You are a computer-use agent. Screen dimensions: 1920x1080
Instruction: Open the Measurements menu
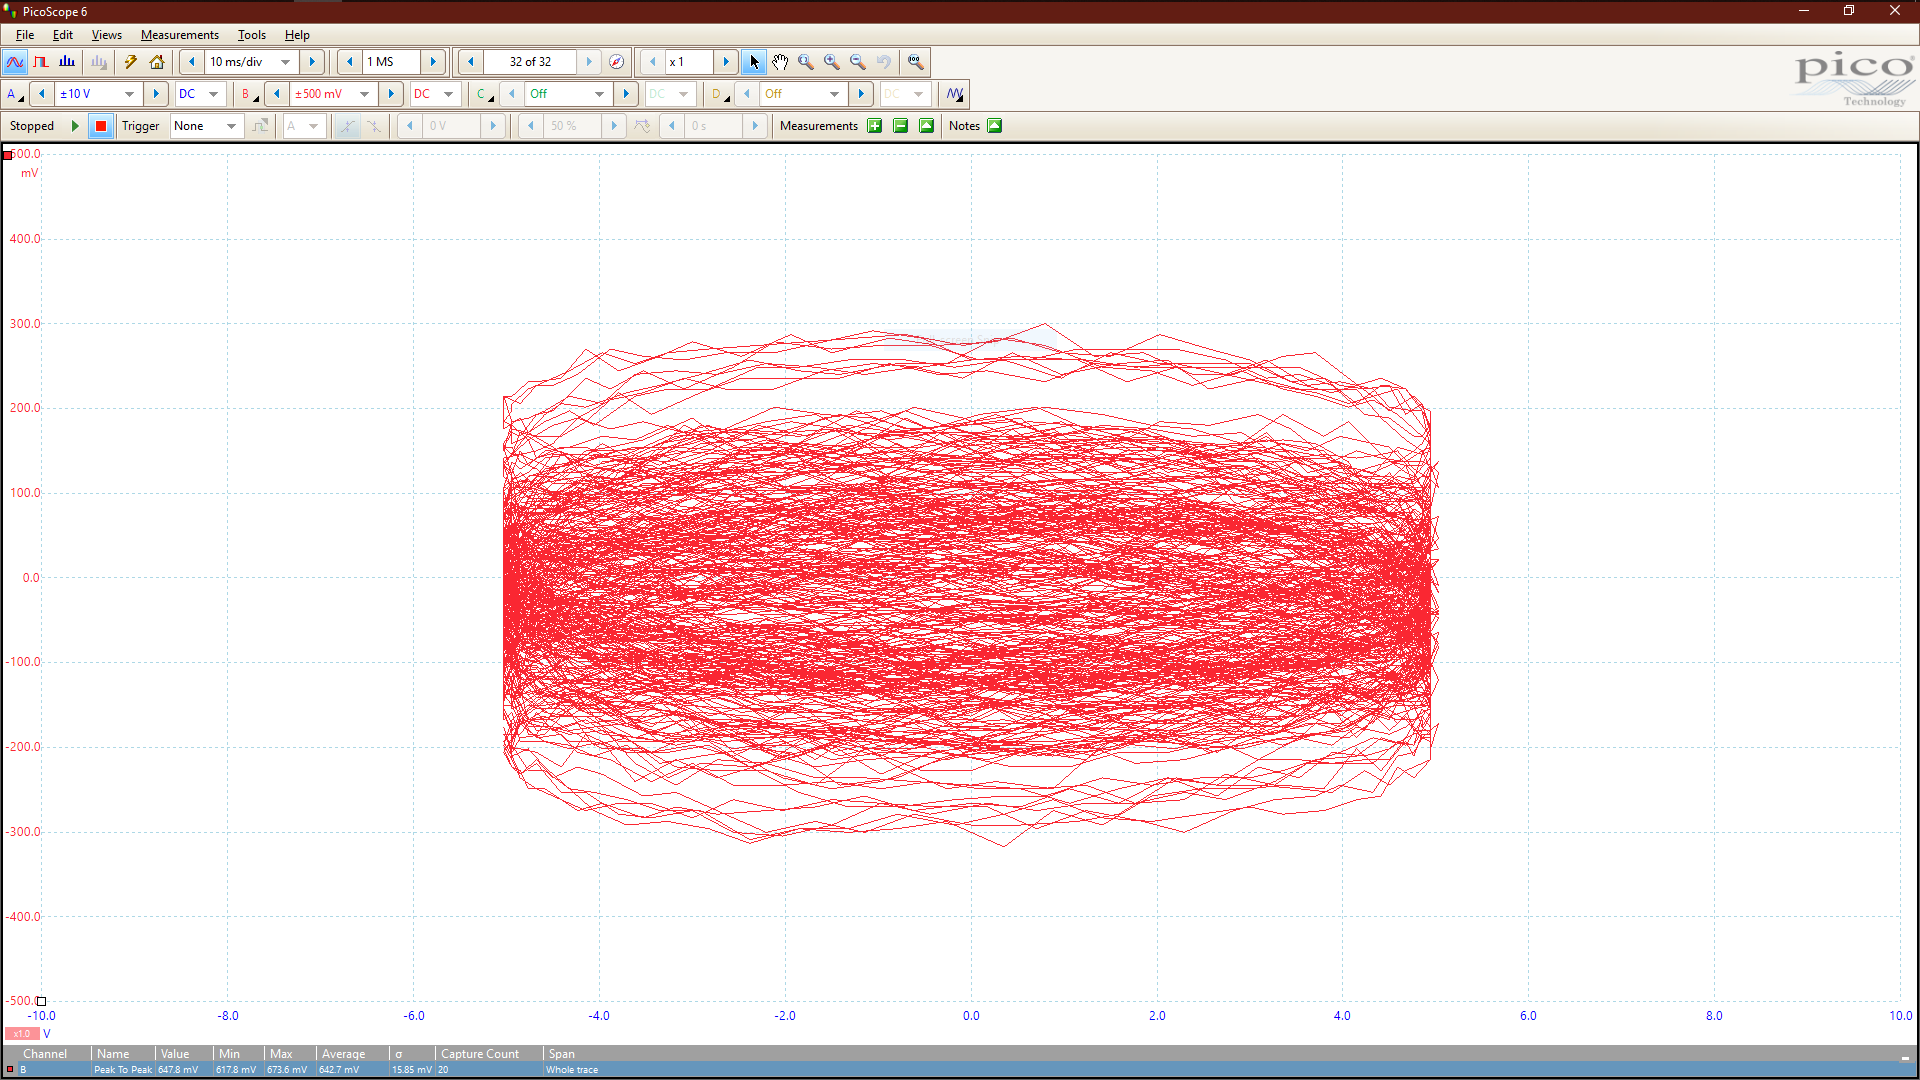click(x=179, y=35)
